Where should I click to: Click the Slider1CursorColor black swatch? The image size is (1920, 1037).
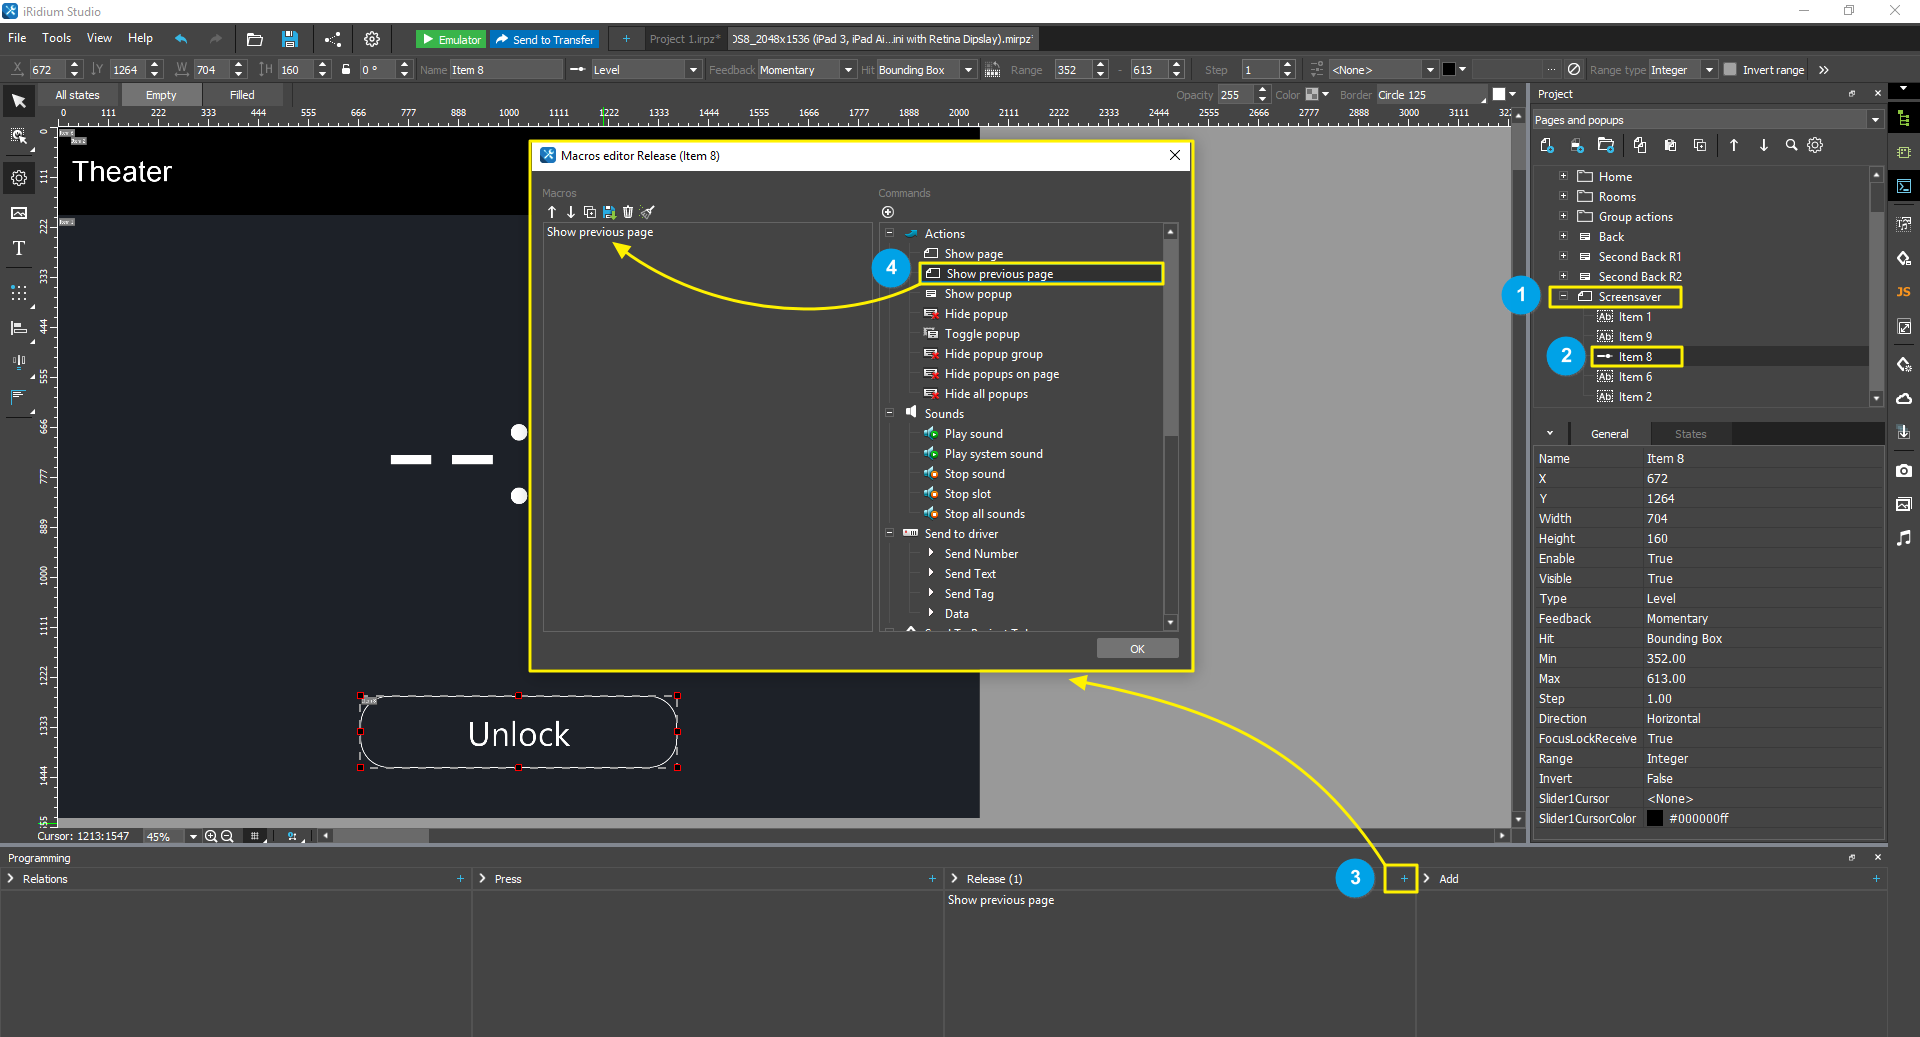(1655, 819)
